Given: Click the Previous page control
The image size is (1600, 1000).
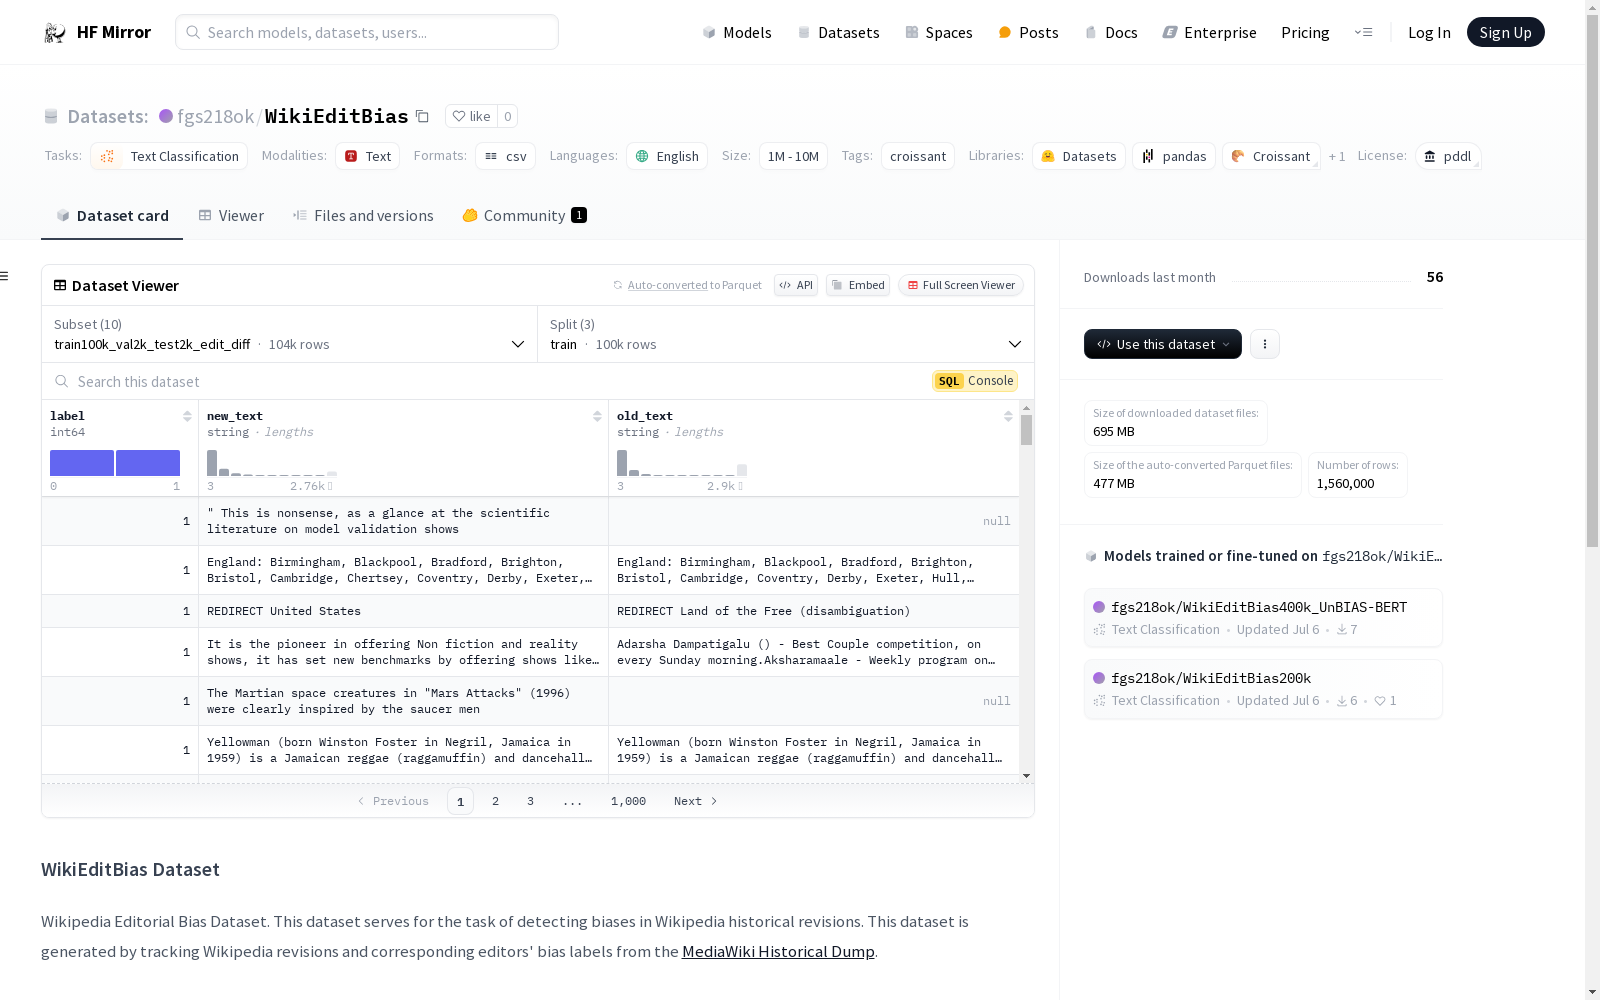Looking at the screenshot, I should coord(393,801).
